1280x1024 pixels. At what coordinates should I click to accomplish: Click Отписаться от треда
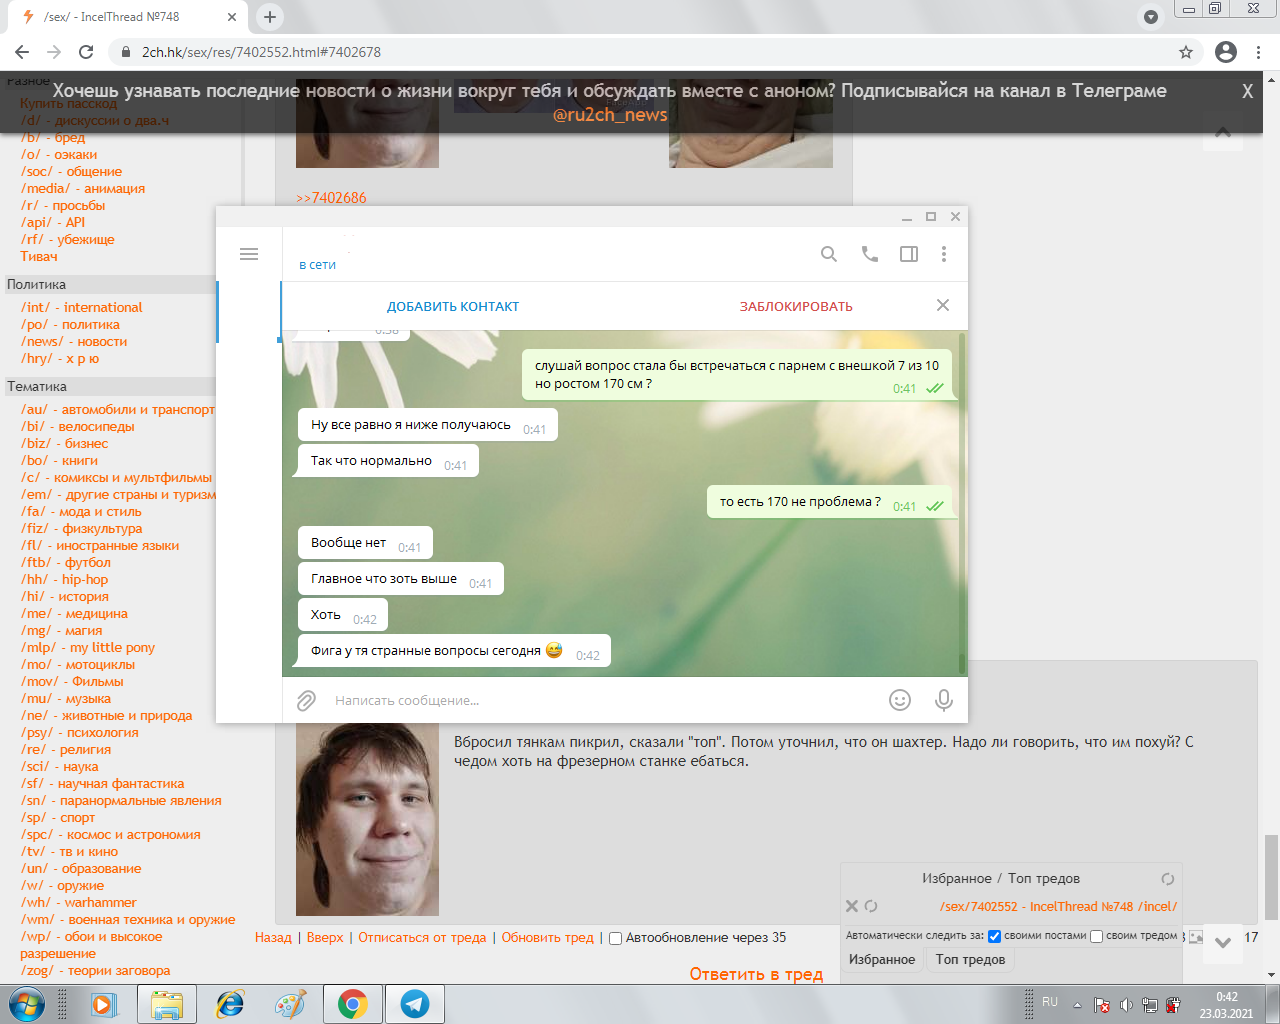422,938
